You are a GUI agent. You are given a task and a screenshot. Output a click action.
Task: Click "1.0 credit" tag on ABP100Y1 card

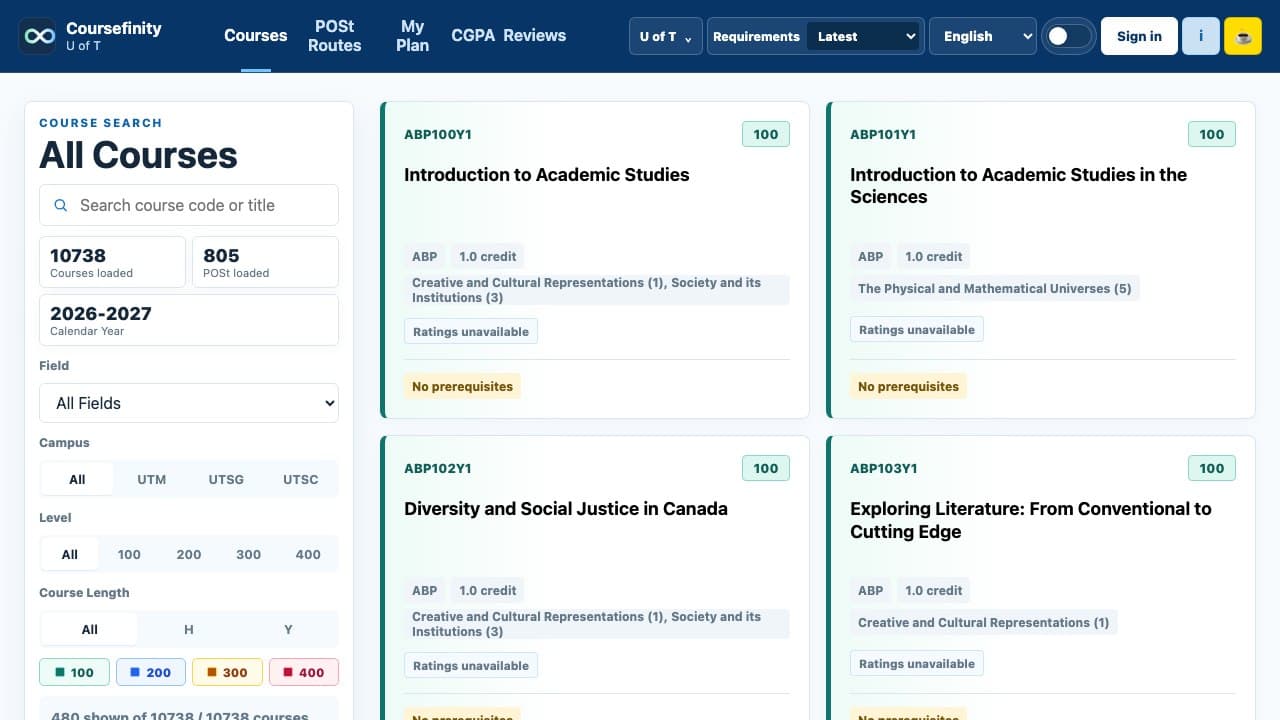pos(488,256)
